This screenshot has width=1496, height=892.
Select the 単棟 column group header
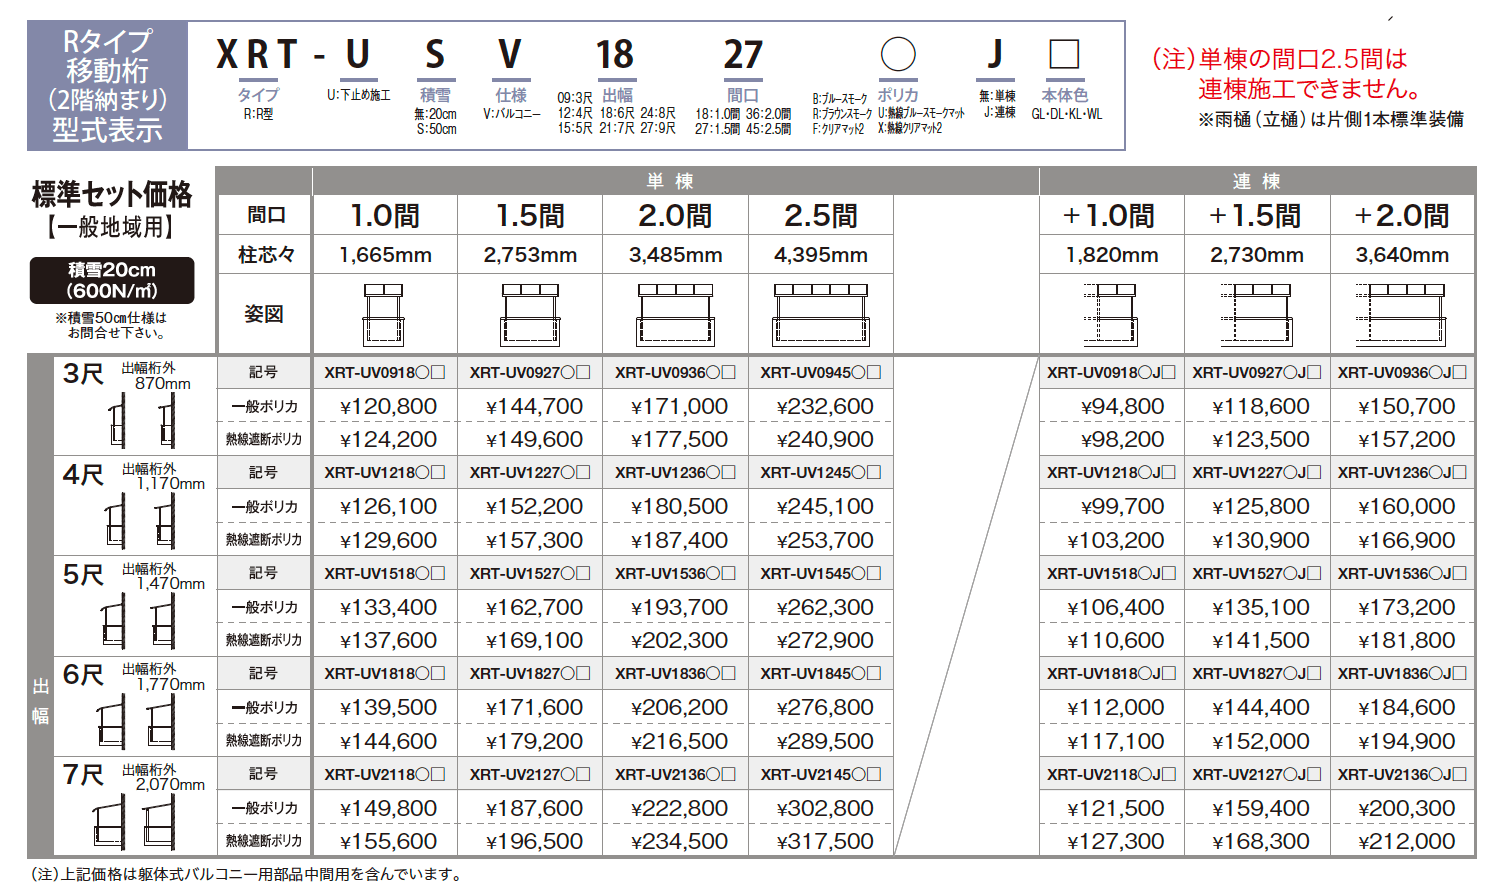click(x=675, y=181)
